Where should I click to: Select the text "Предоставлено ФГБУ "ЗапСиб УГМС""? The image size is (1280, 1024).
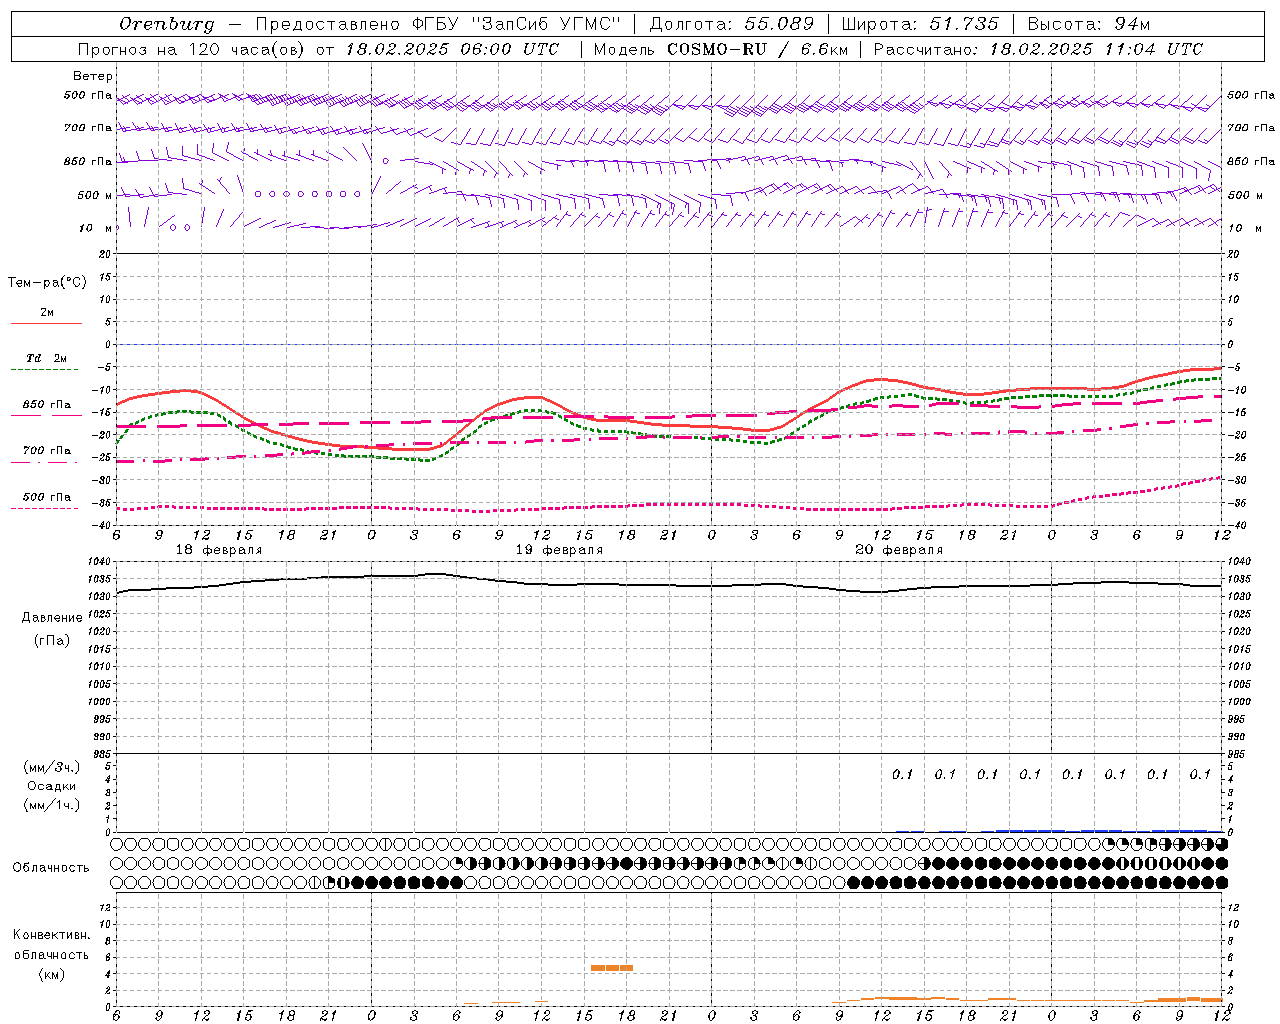[x=439, y=24]
